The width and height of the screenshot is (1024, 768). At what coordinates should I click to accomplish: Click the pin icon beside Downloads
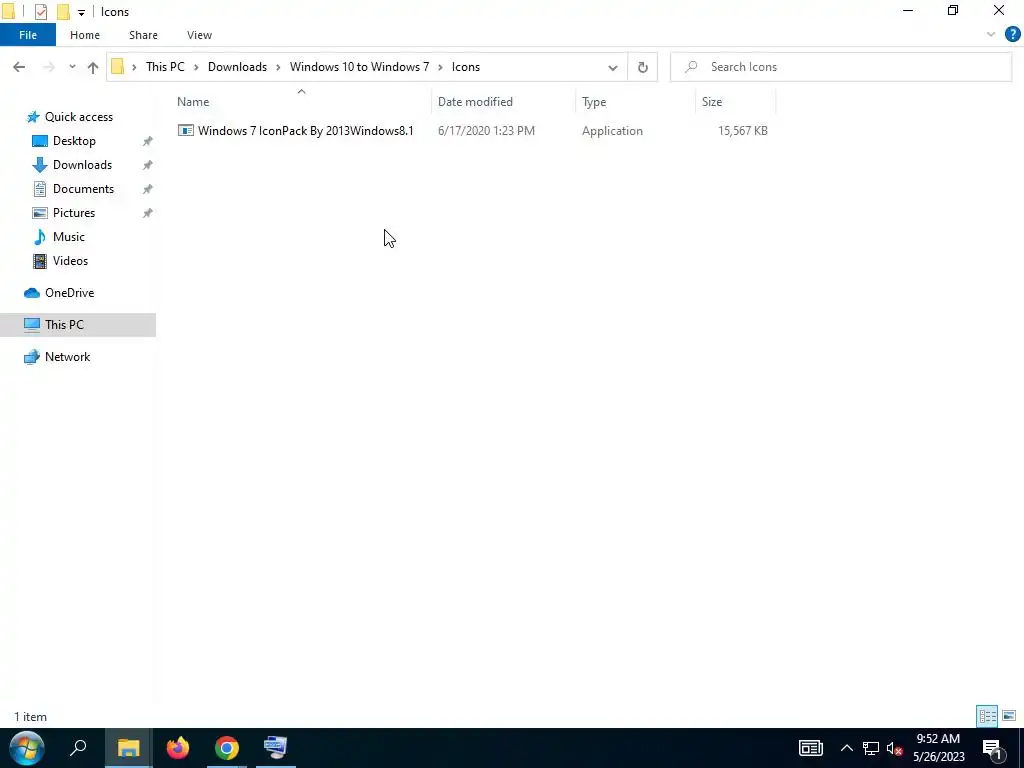coord(148,165)
